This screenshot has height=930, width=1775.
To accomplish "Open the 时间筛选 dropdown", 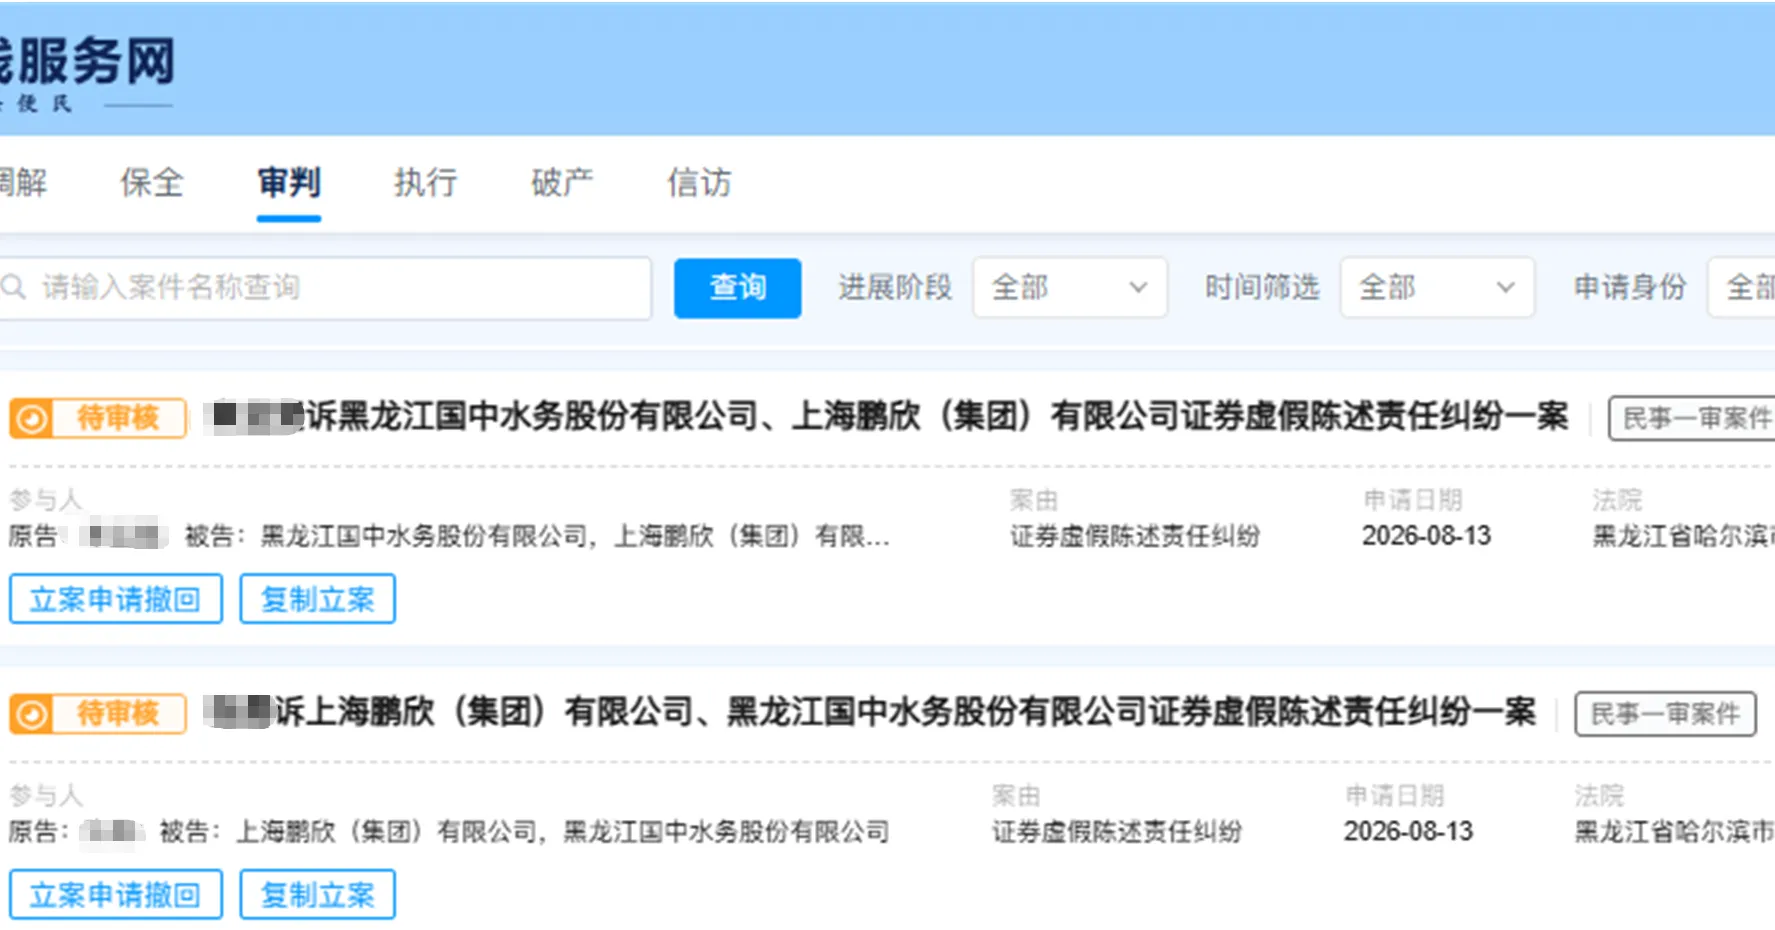I will pyautogui.click(x=1437, y=288).
